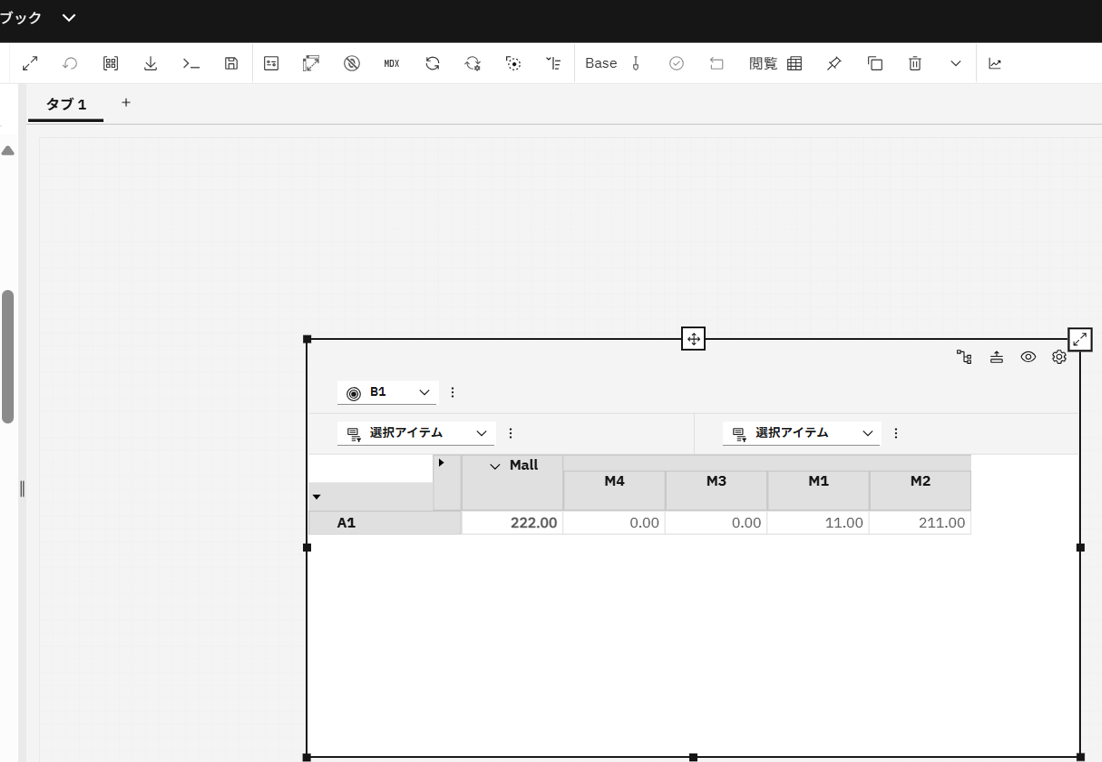Viewport: 1102px width, 762px height.
Task: Click the widget drill-up layers icon
Action: pos(997,357)
